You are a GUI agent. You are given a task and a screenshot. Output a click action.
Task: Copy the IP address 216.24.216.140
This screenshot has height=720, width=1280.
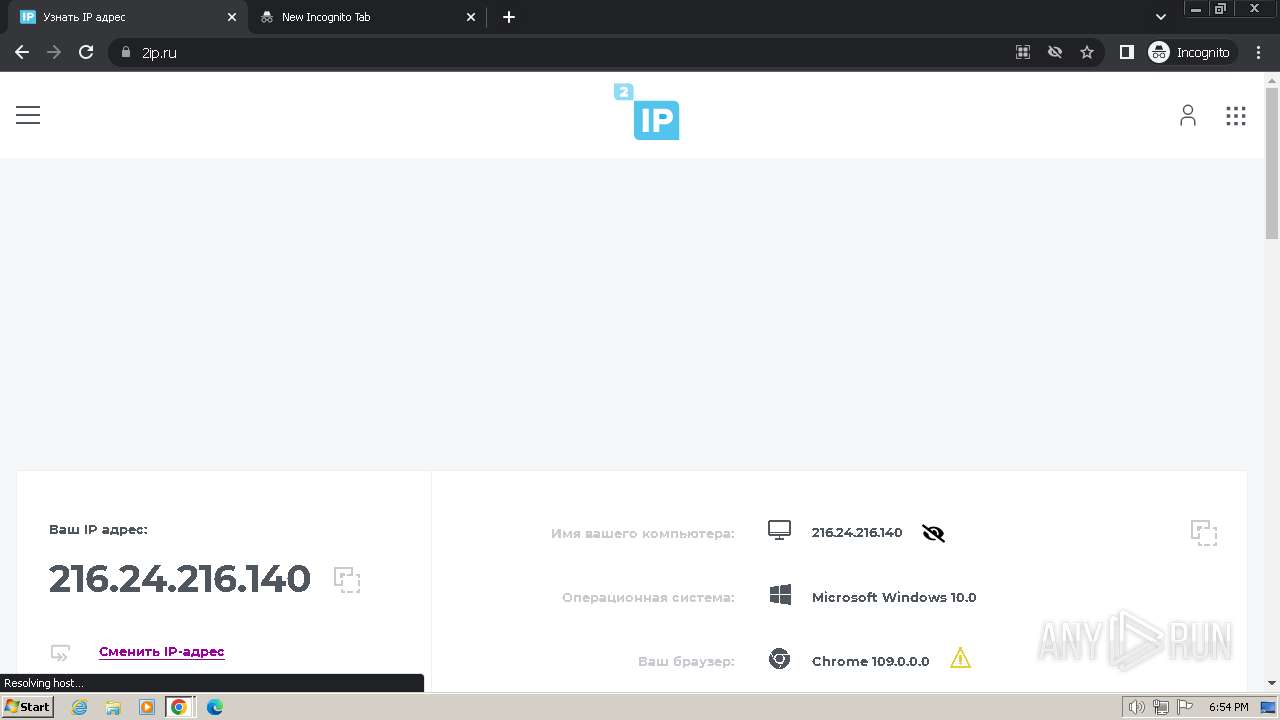347,580
